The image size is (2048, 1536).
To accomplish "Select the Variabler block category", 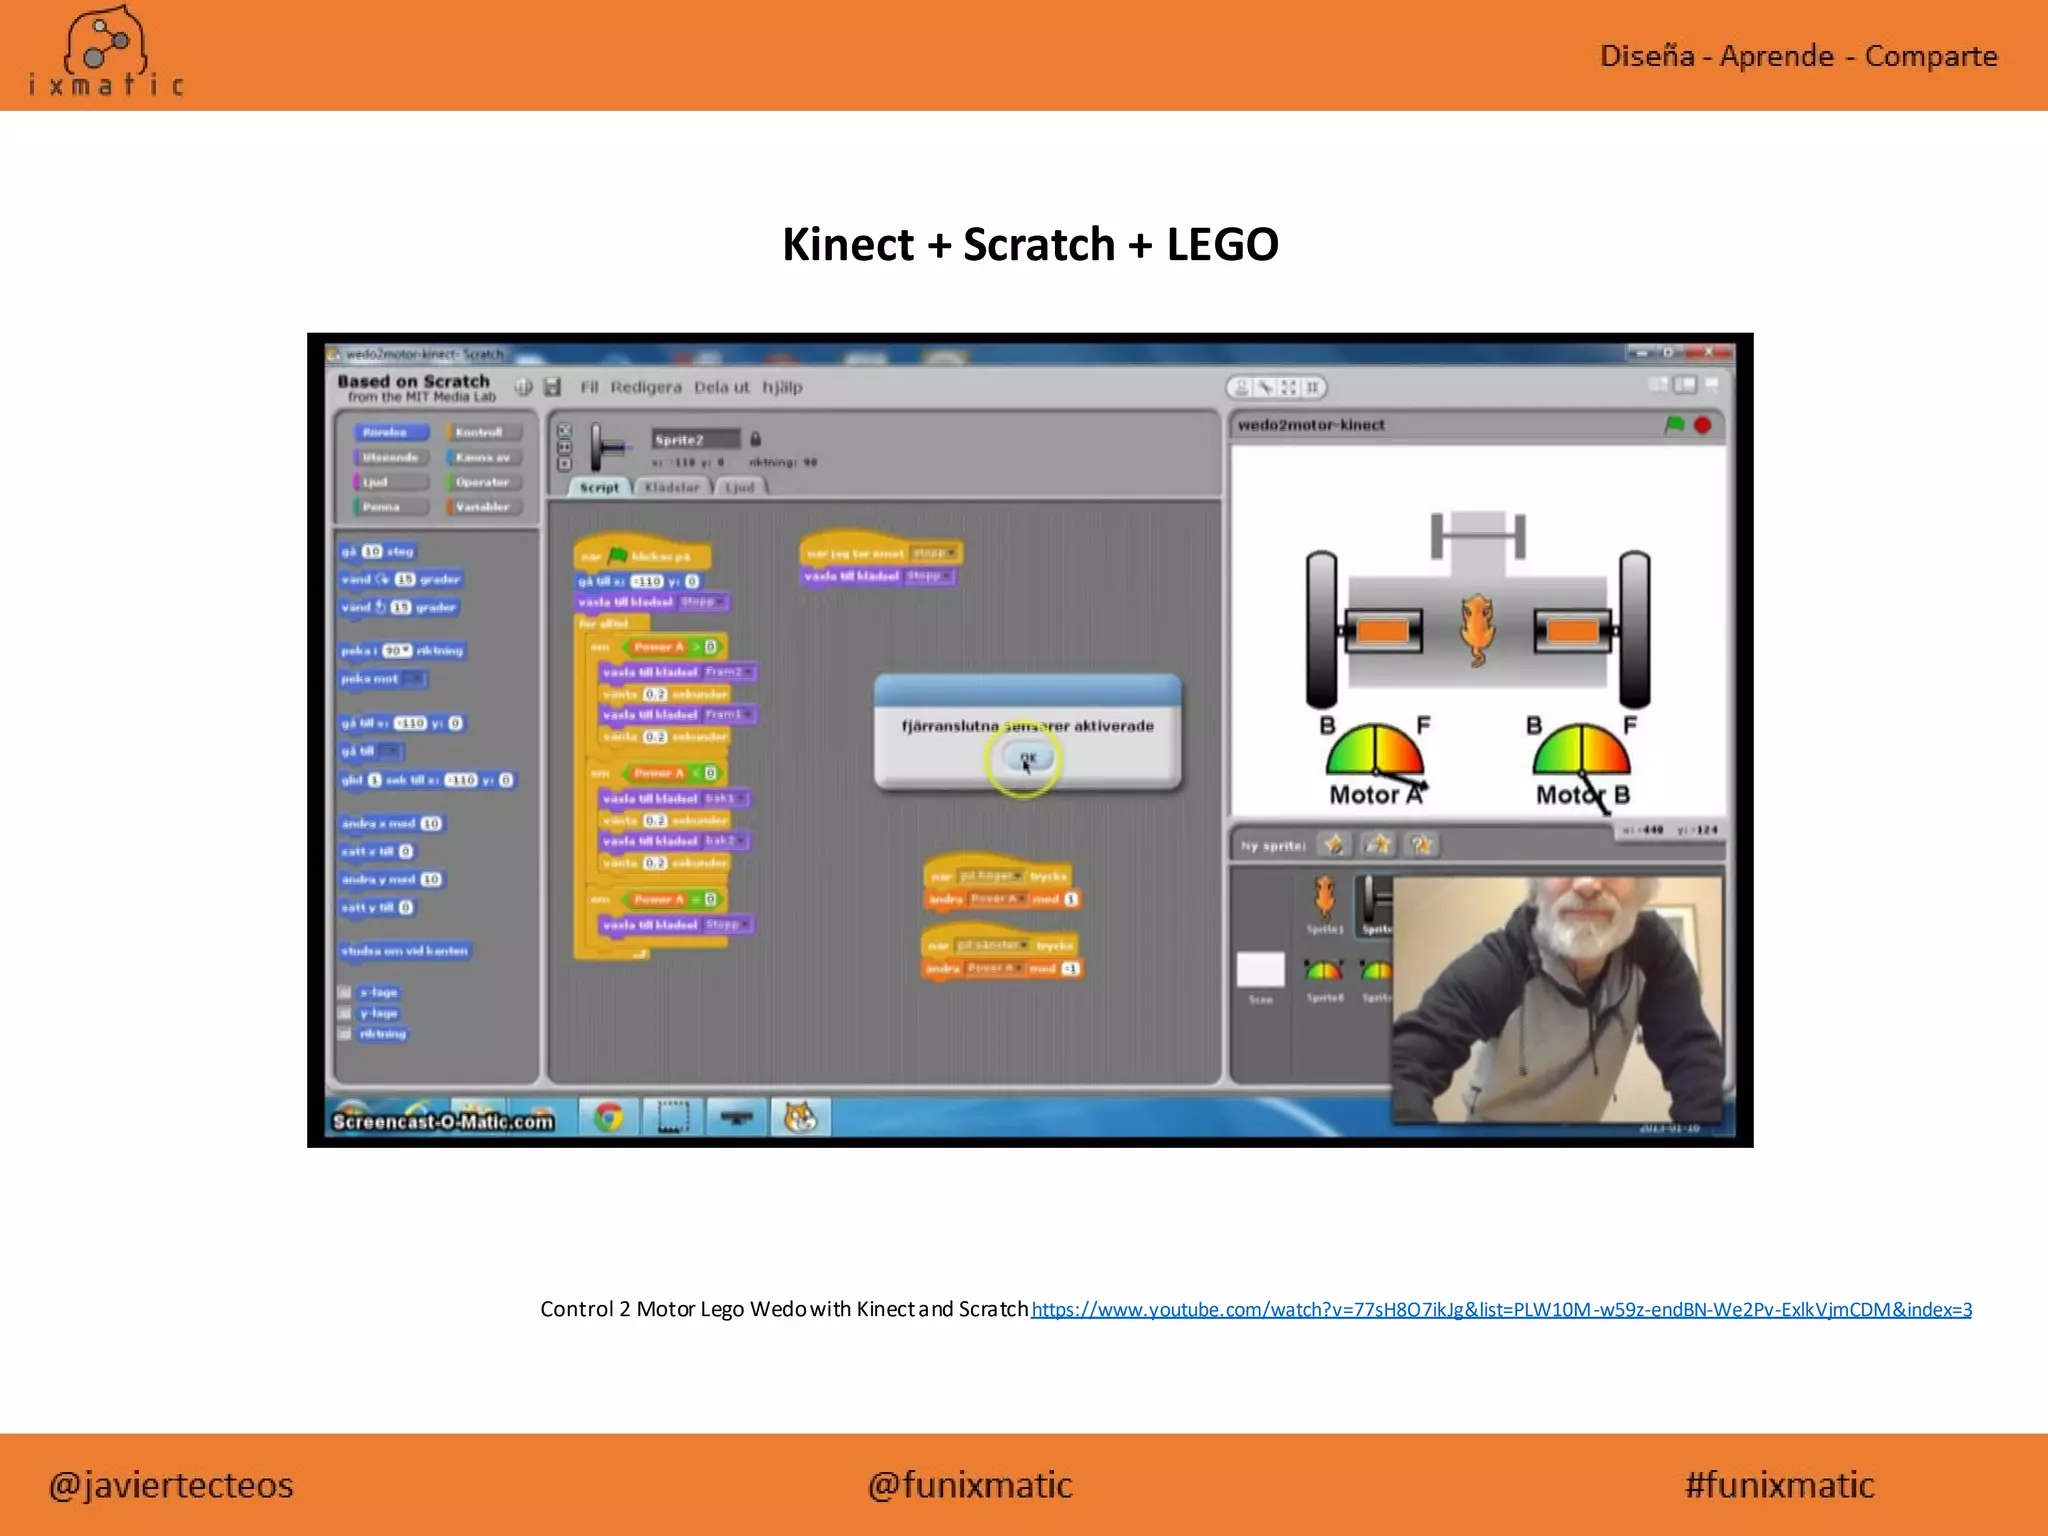I will 484,507.
